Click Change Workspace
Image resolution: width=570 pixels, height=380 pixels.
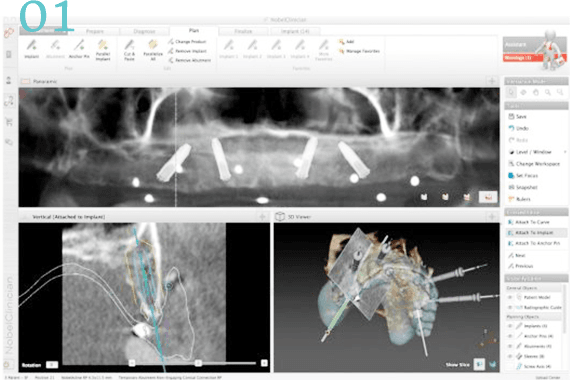pyautogui.click(x=534, y=164)
